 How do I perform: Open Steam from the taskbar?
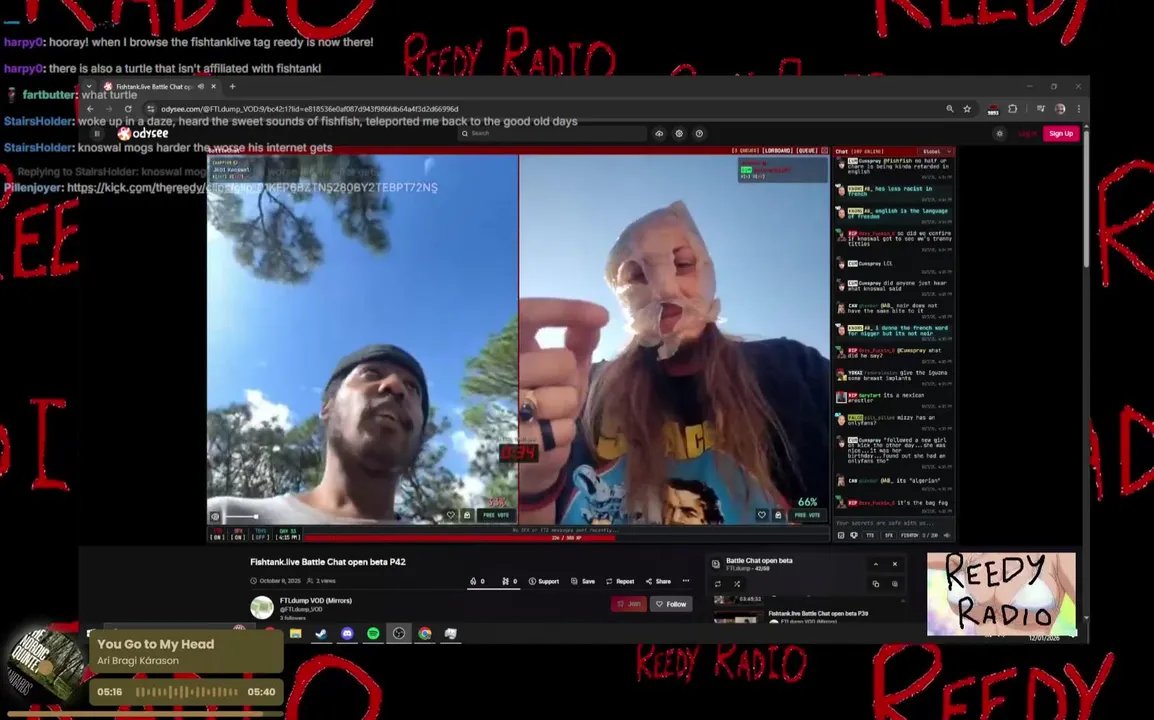pos(322,633)
